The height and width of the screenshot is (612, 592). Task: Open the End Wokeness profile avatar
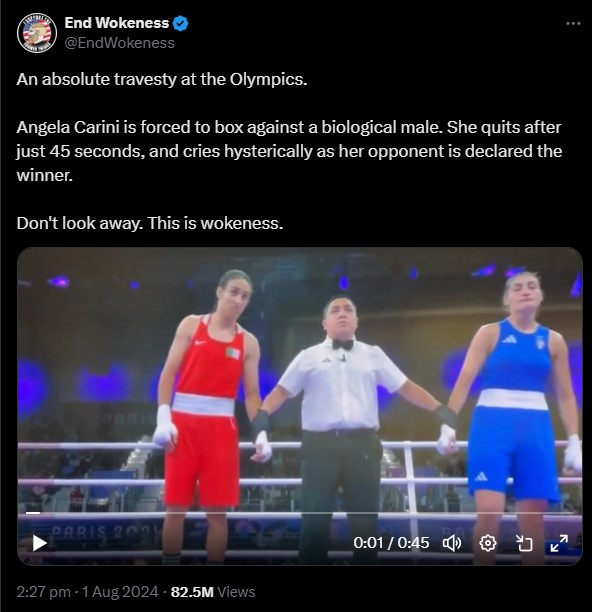(x=37, y=33)
